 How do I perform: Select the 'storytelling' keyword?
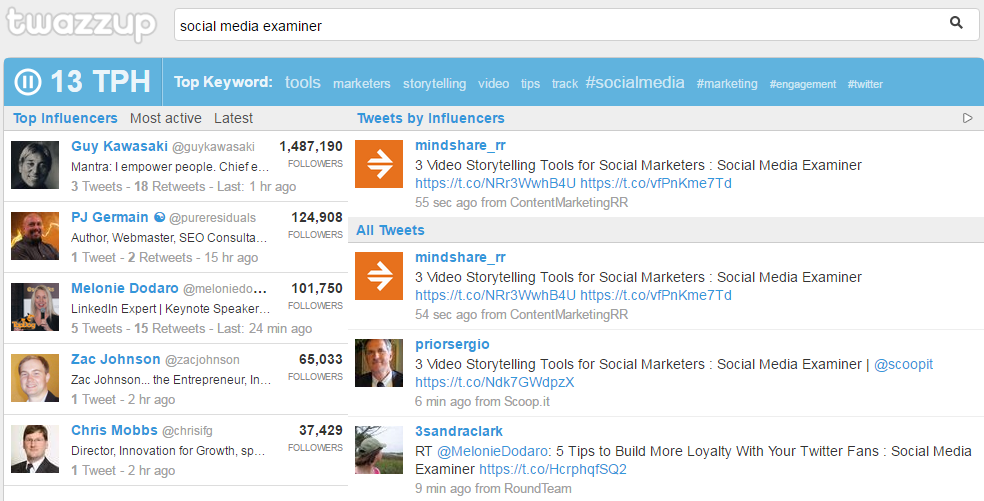[434, 84]
